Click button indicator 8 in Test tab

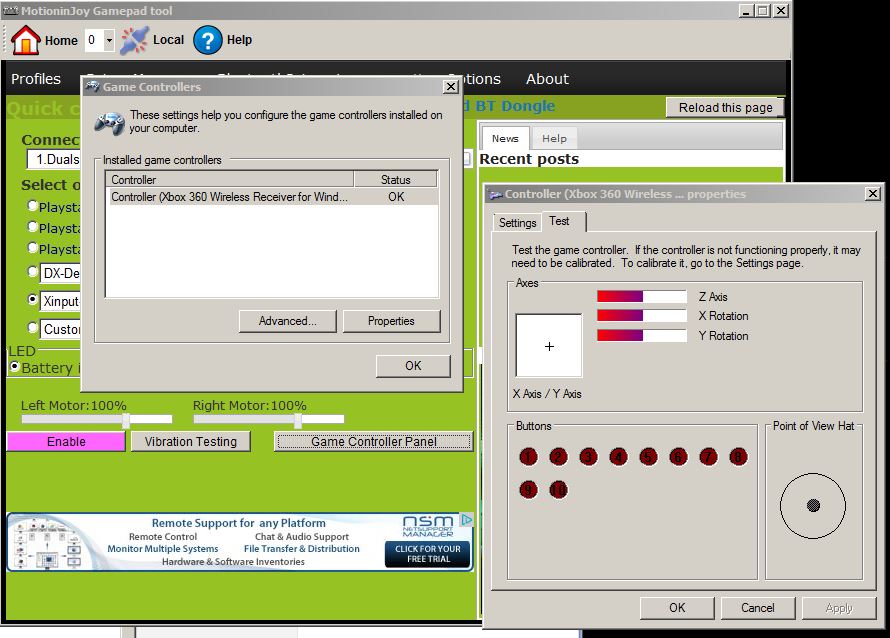point(738,457)
